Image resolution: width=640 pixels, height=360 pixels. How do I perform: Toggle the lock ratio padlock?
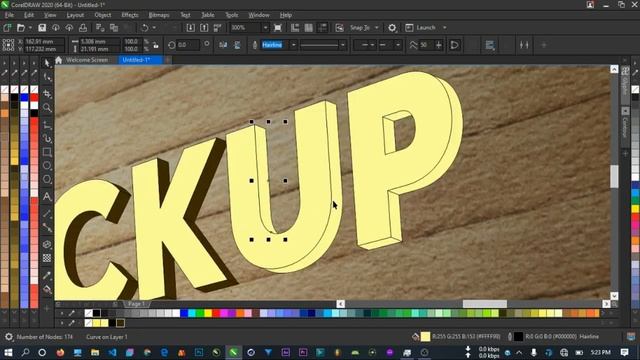156,45
